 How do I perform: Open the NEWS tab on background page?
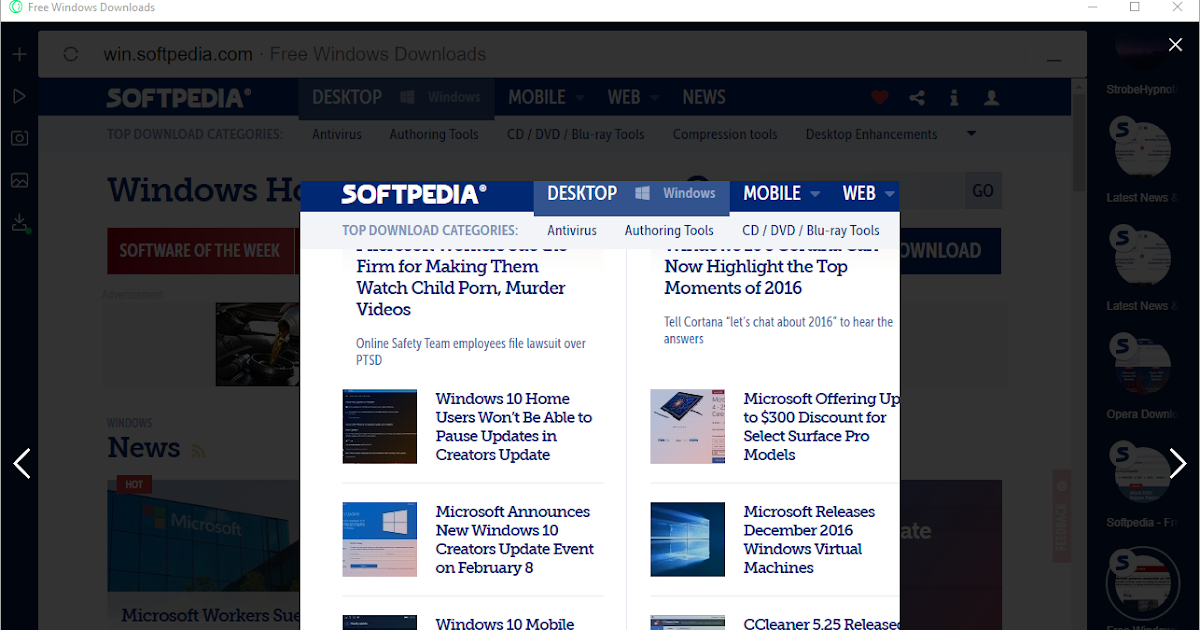point(704,97)
